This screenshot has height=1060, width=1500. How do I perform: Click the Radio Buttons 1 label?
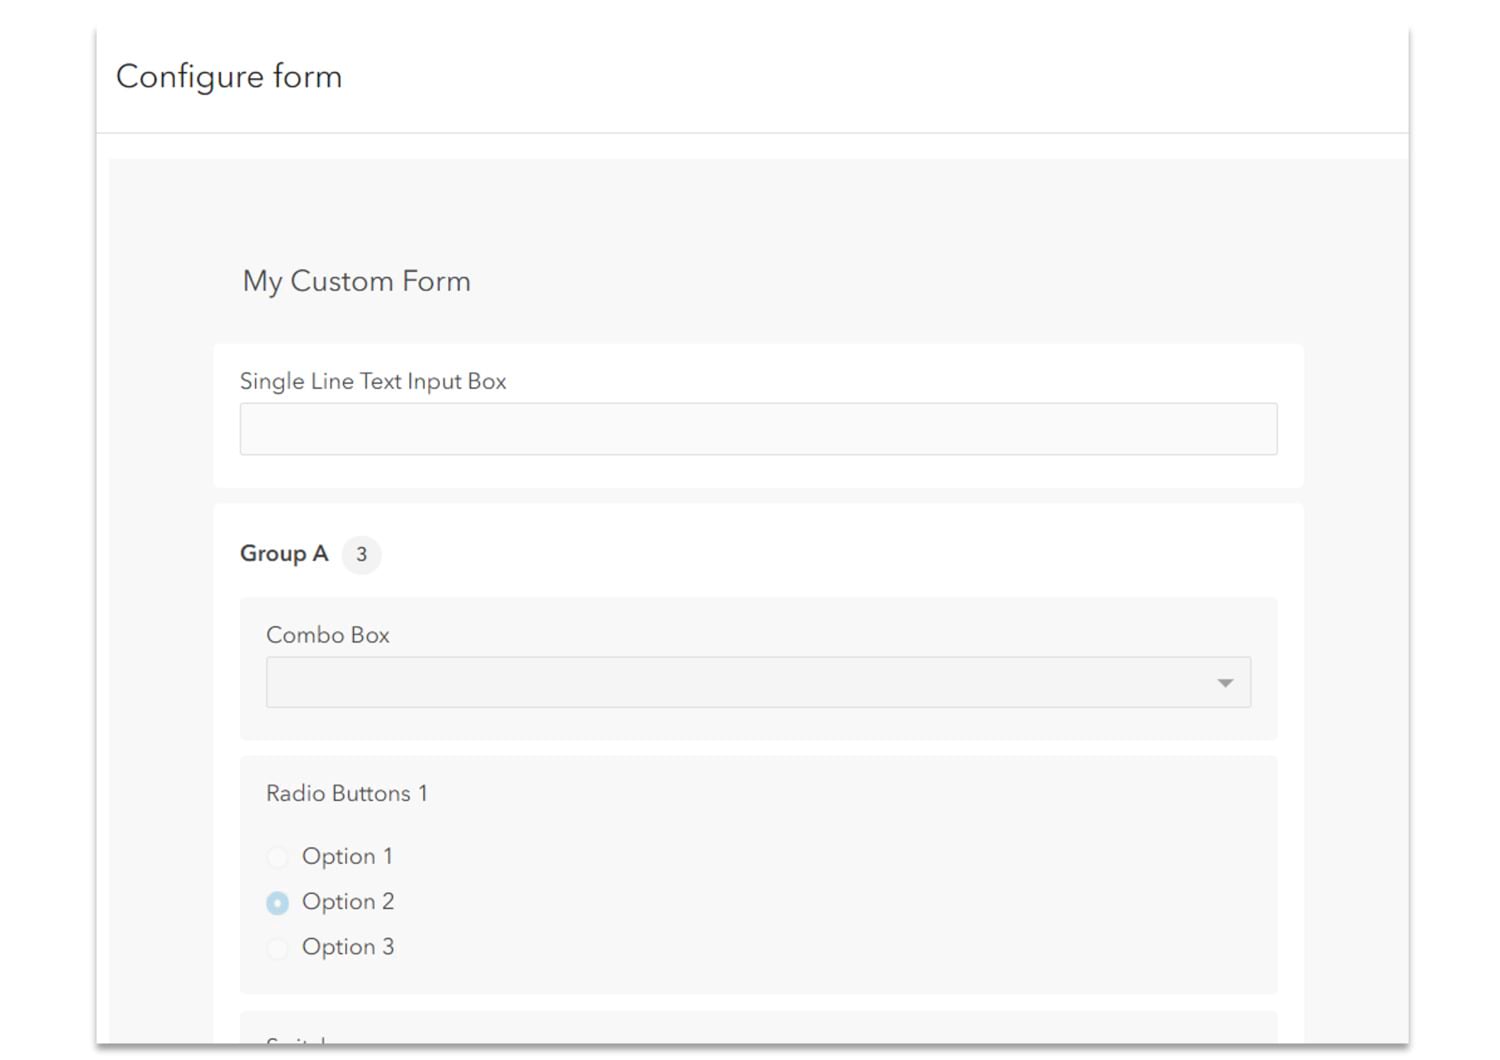click(x=346, y=793)
